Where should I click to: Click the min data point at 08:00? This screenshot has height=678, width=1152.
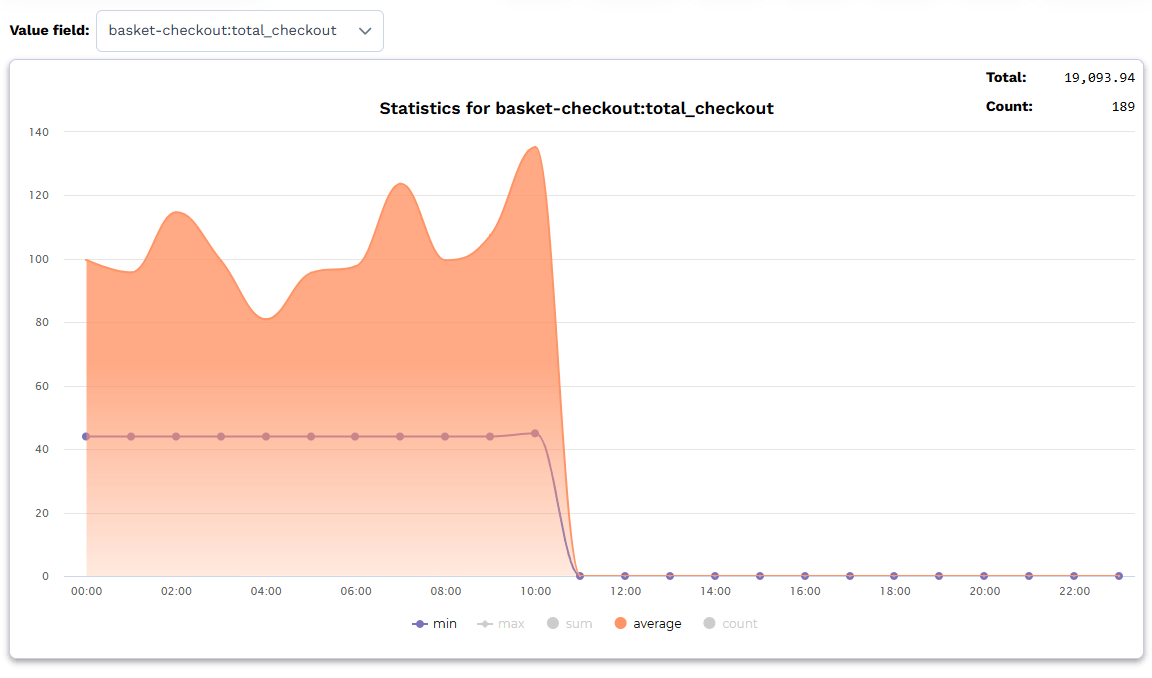pyautogui.click(x=445, y=436)
